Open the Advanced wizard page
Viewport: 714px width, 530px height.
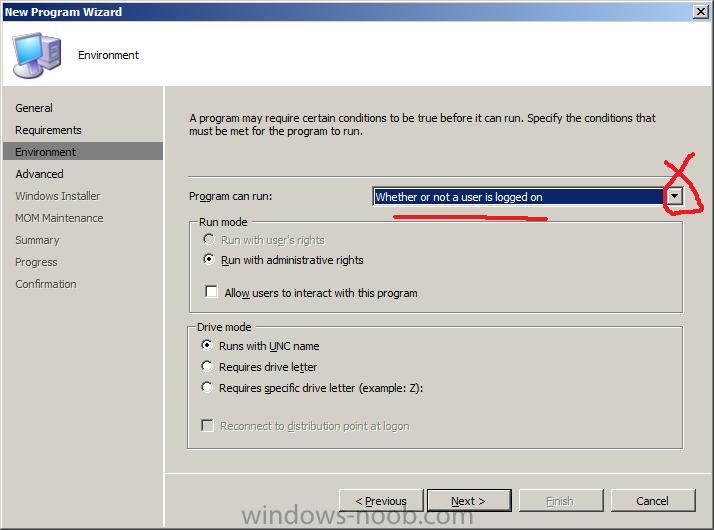point(39,174)
